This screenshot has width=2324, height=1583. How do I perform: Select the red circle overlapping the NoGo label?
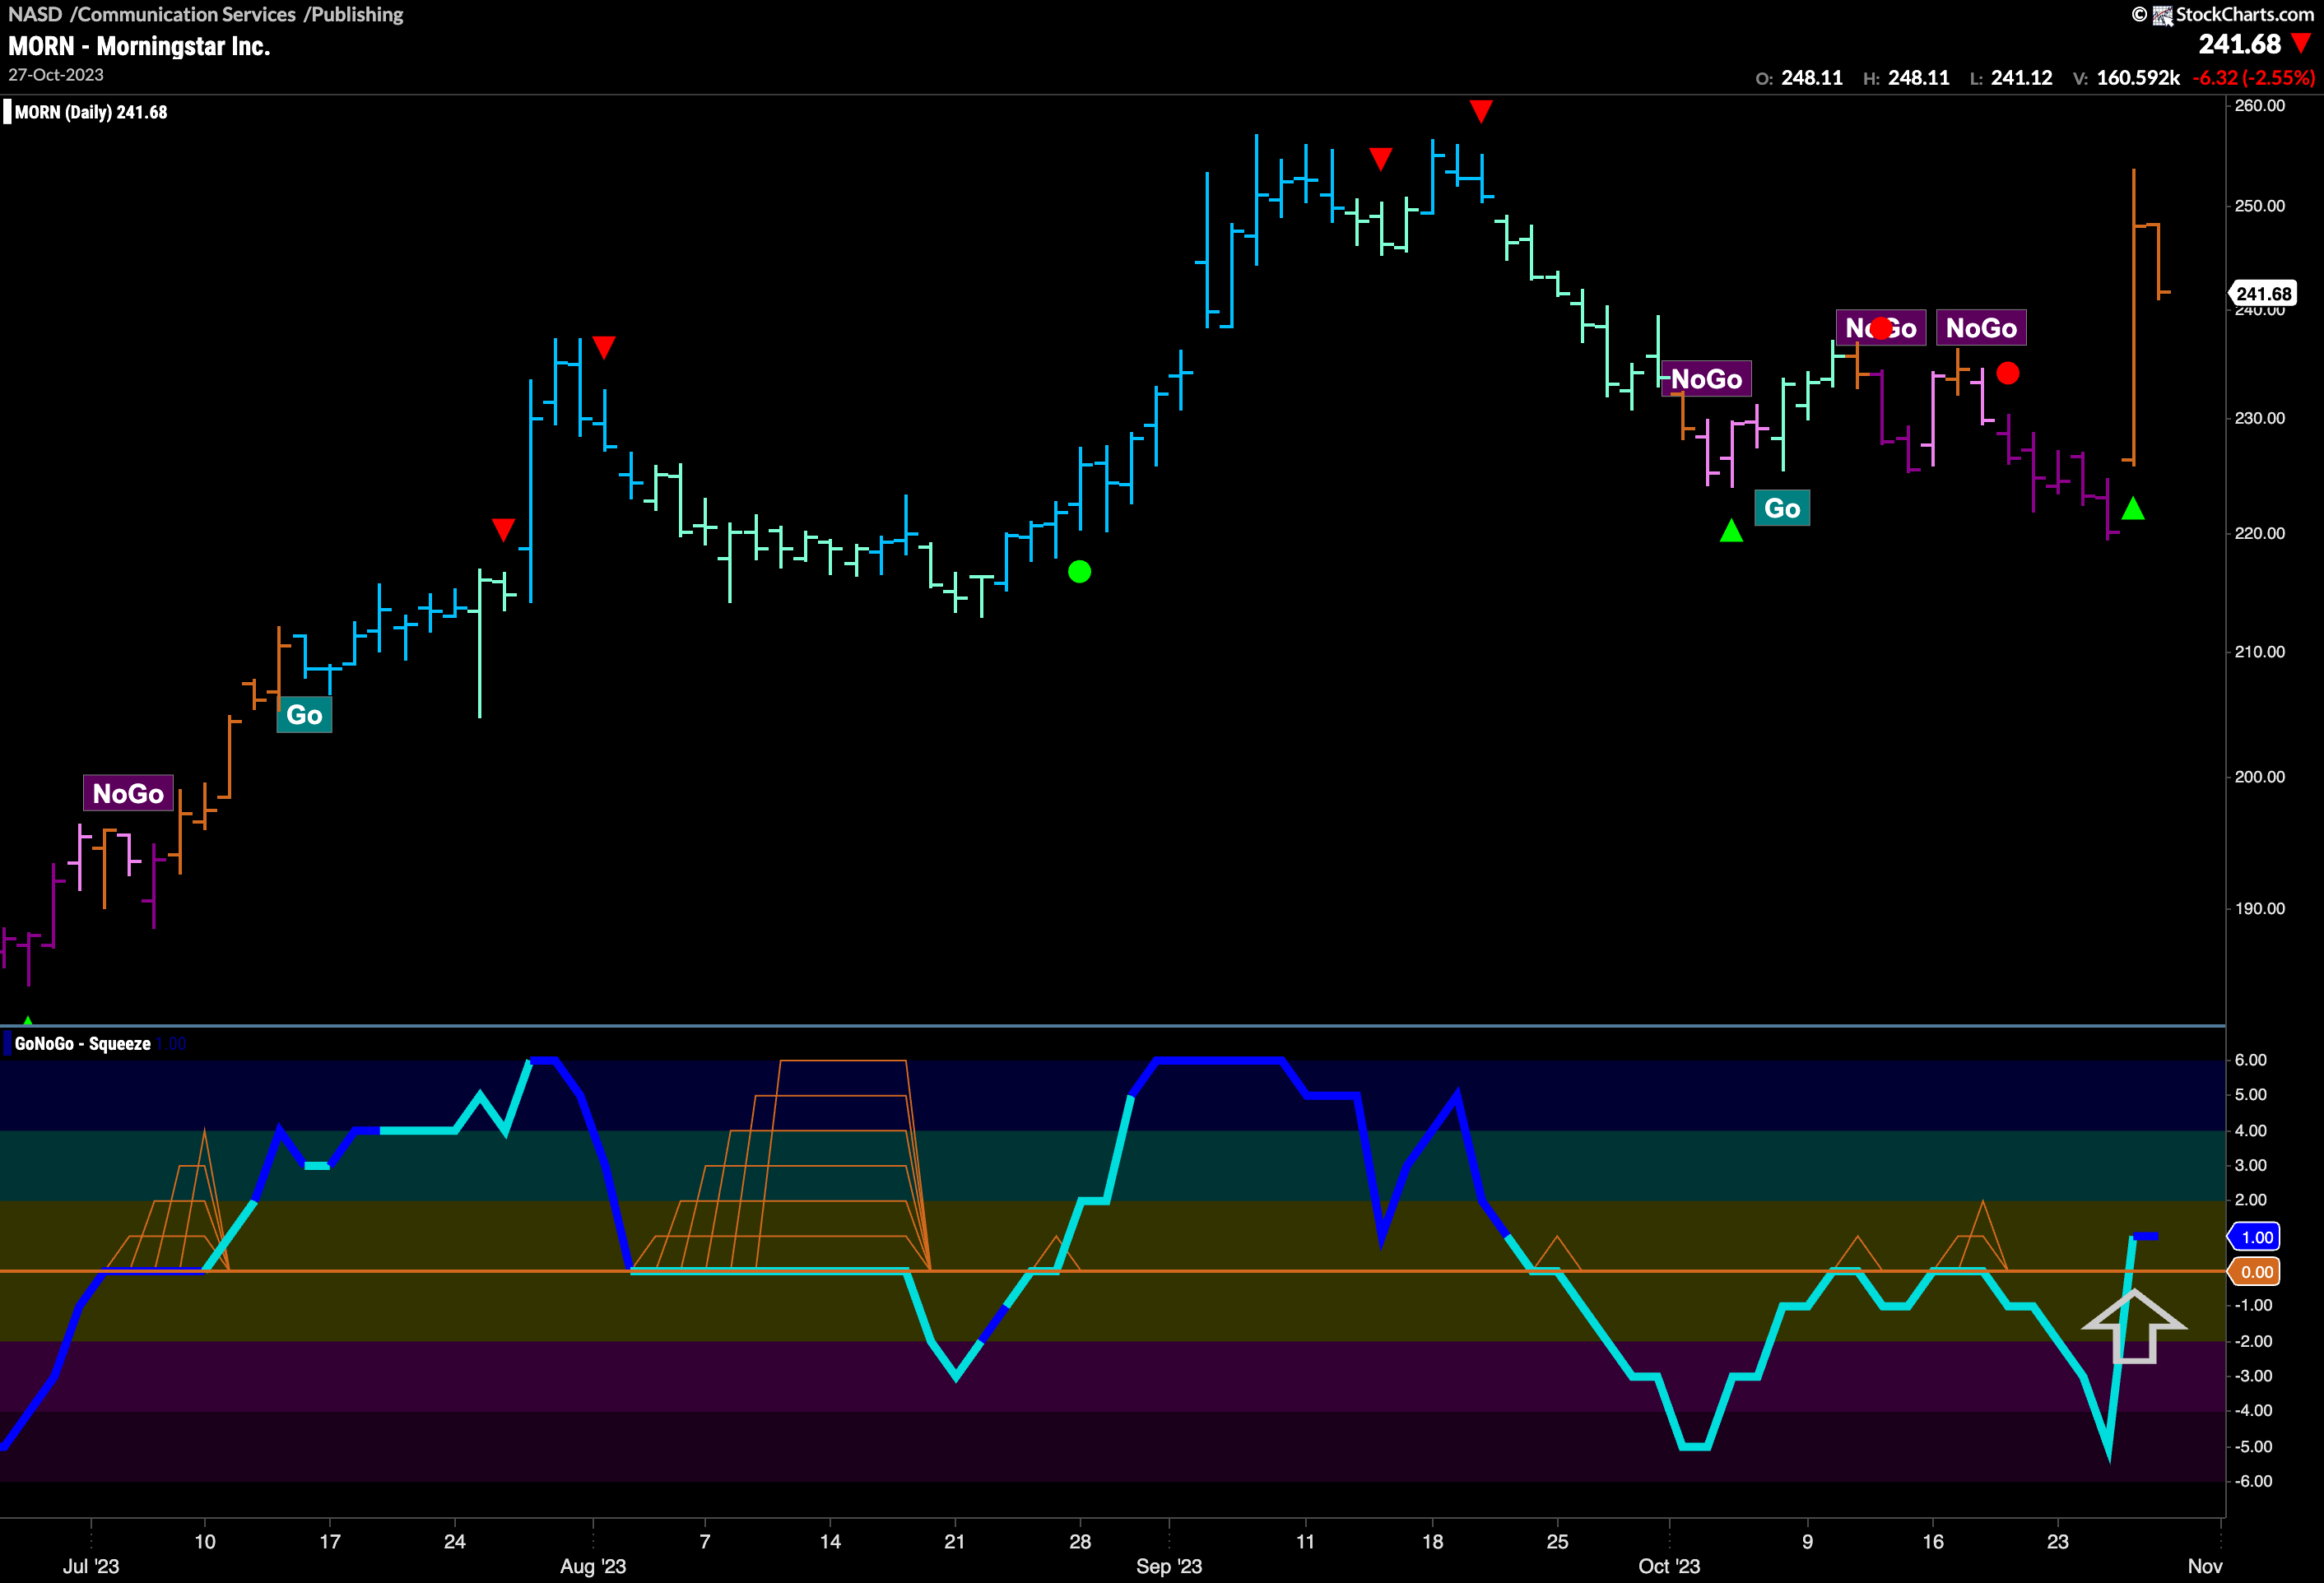(x=1881, y=328)
